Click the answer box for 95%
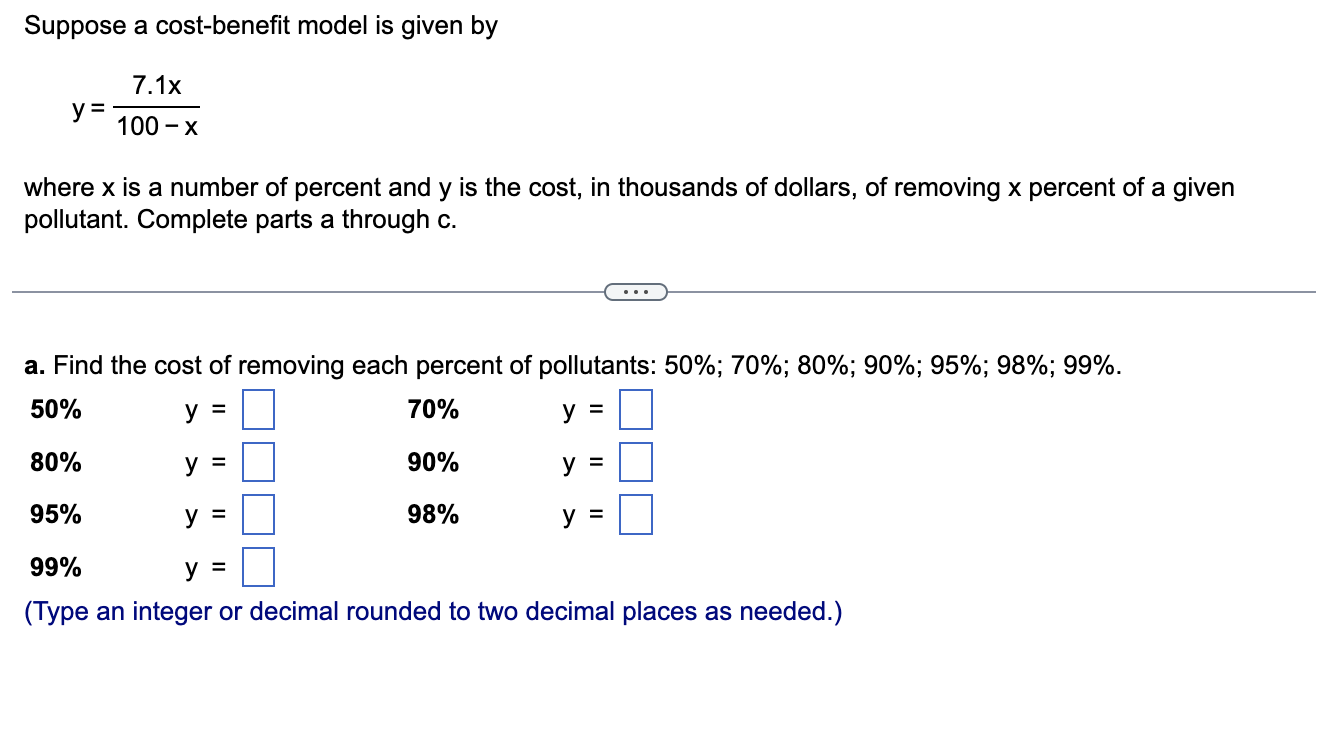1322x730 pixels. (x=257, y=515)
